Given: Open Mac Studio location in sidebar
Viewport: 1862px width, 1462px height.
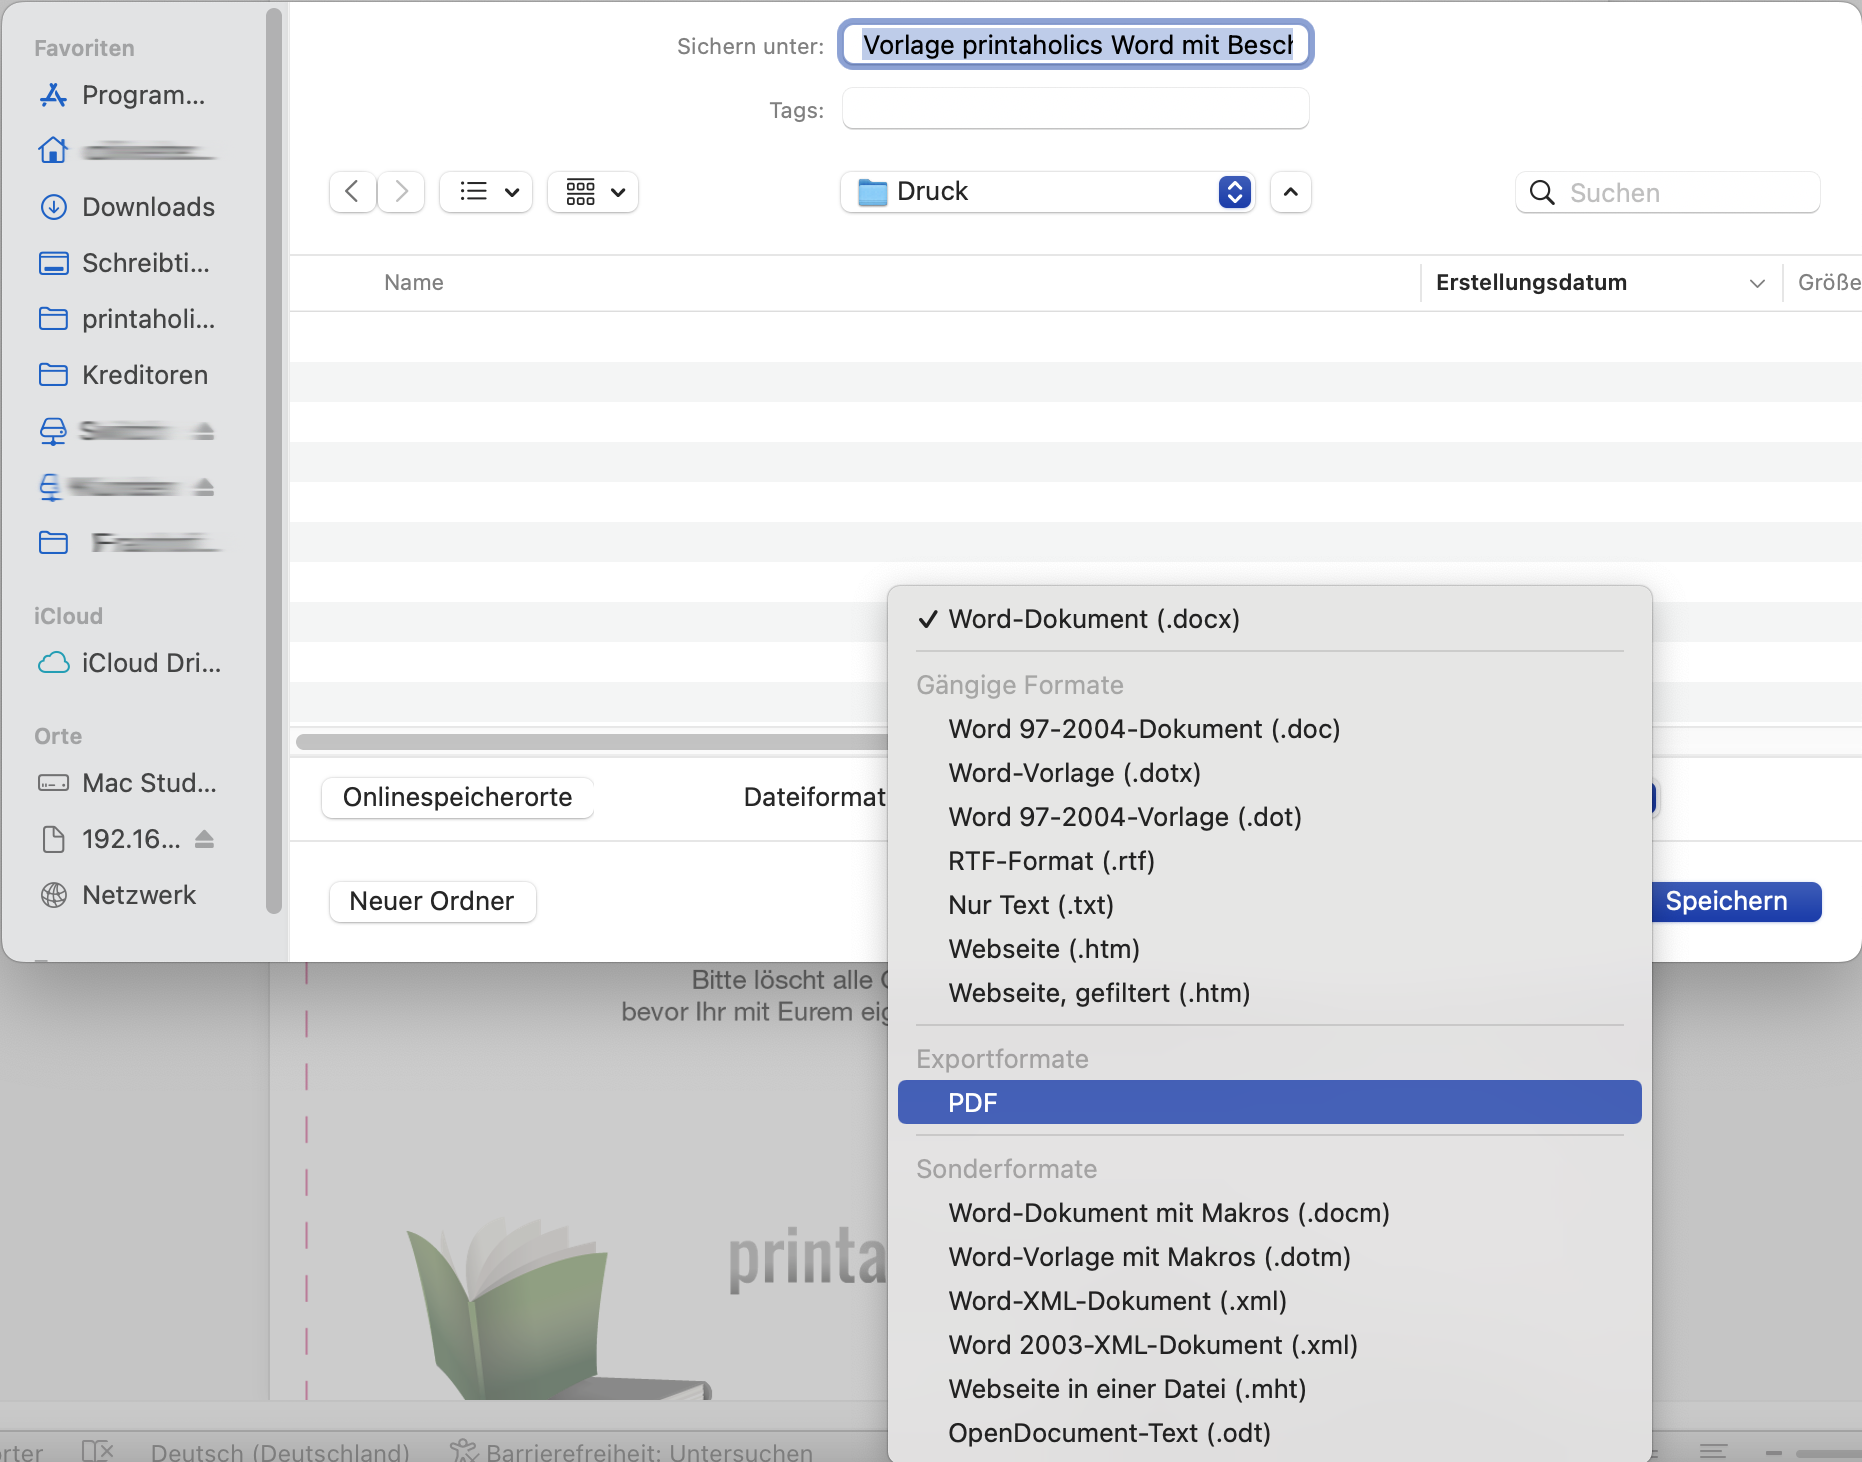Looking at the screenshot, I should click(127, 783).
